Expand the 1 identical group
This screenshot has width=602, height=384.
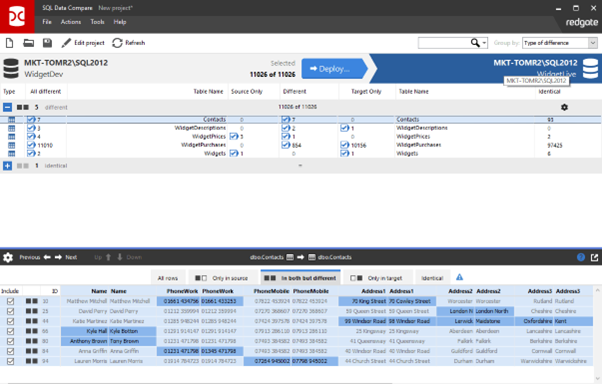pyautogui.click(x=7, y=166)
